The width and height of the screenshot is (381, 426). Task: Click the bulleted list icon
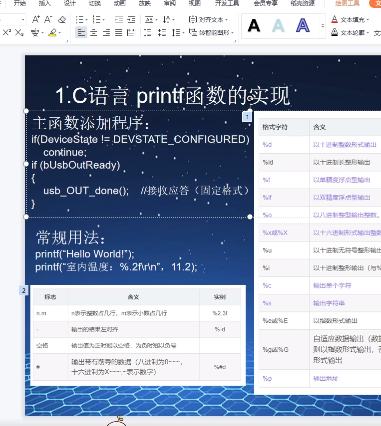(79, 20)
